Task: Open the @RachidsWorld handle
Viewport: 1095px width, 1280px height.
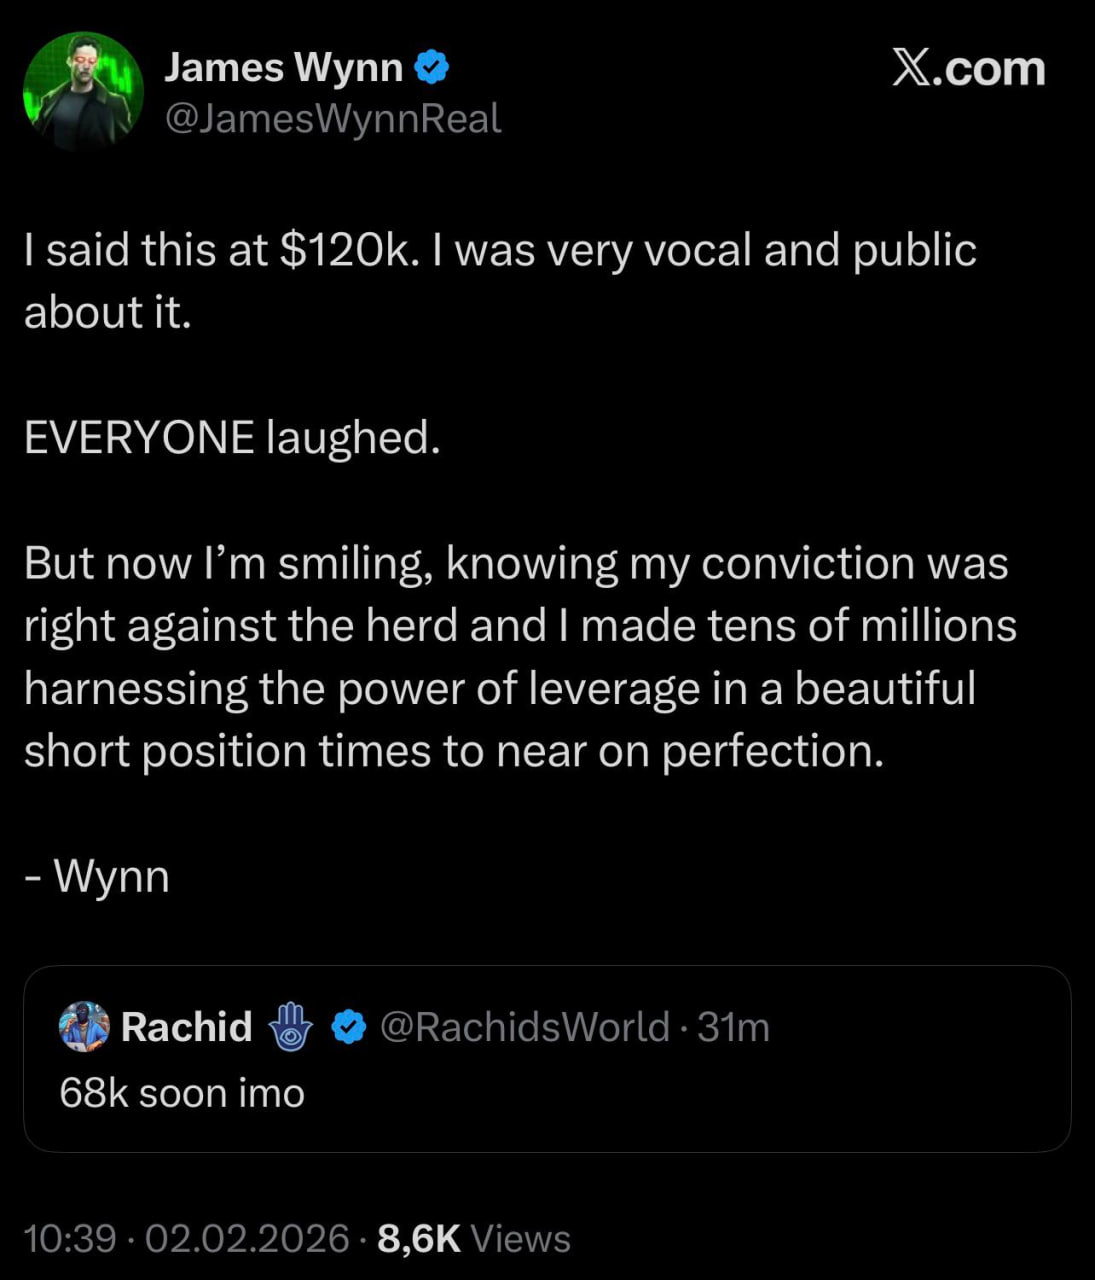Action: pyautogui.click(x=524, y=1027)
